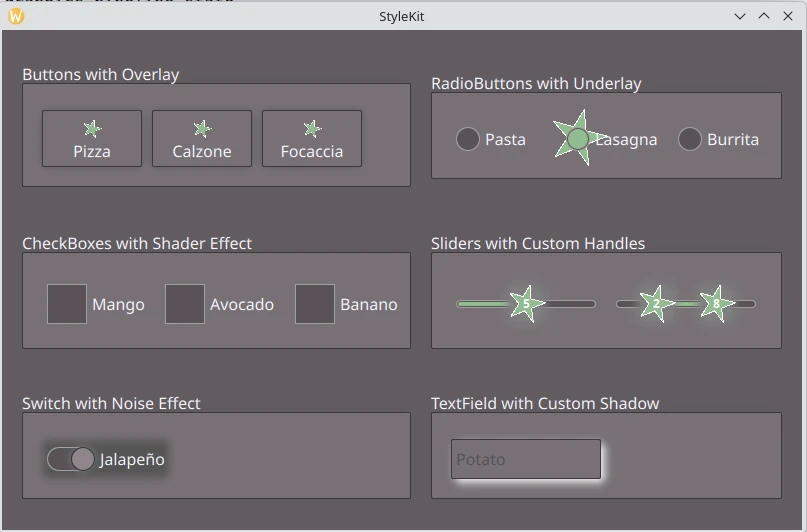Maximize the StyleKit window
This screenshot has width=807, height=532.
point(764,16)
